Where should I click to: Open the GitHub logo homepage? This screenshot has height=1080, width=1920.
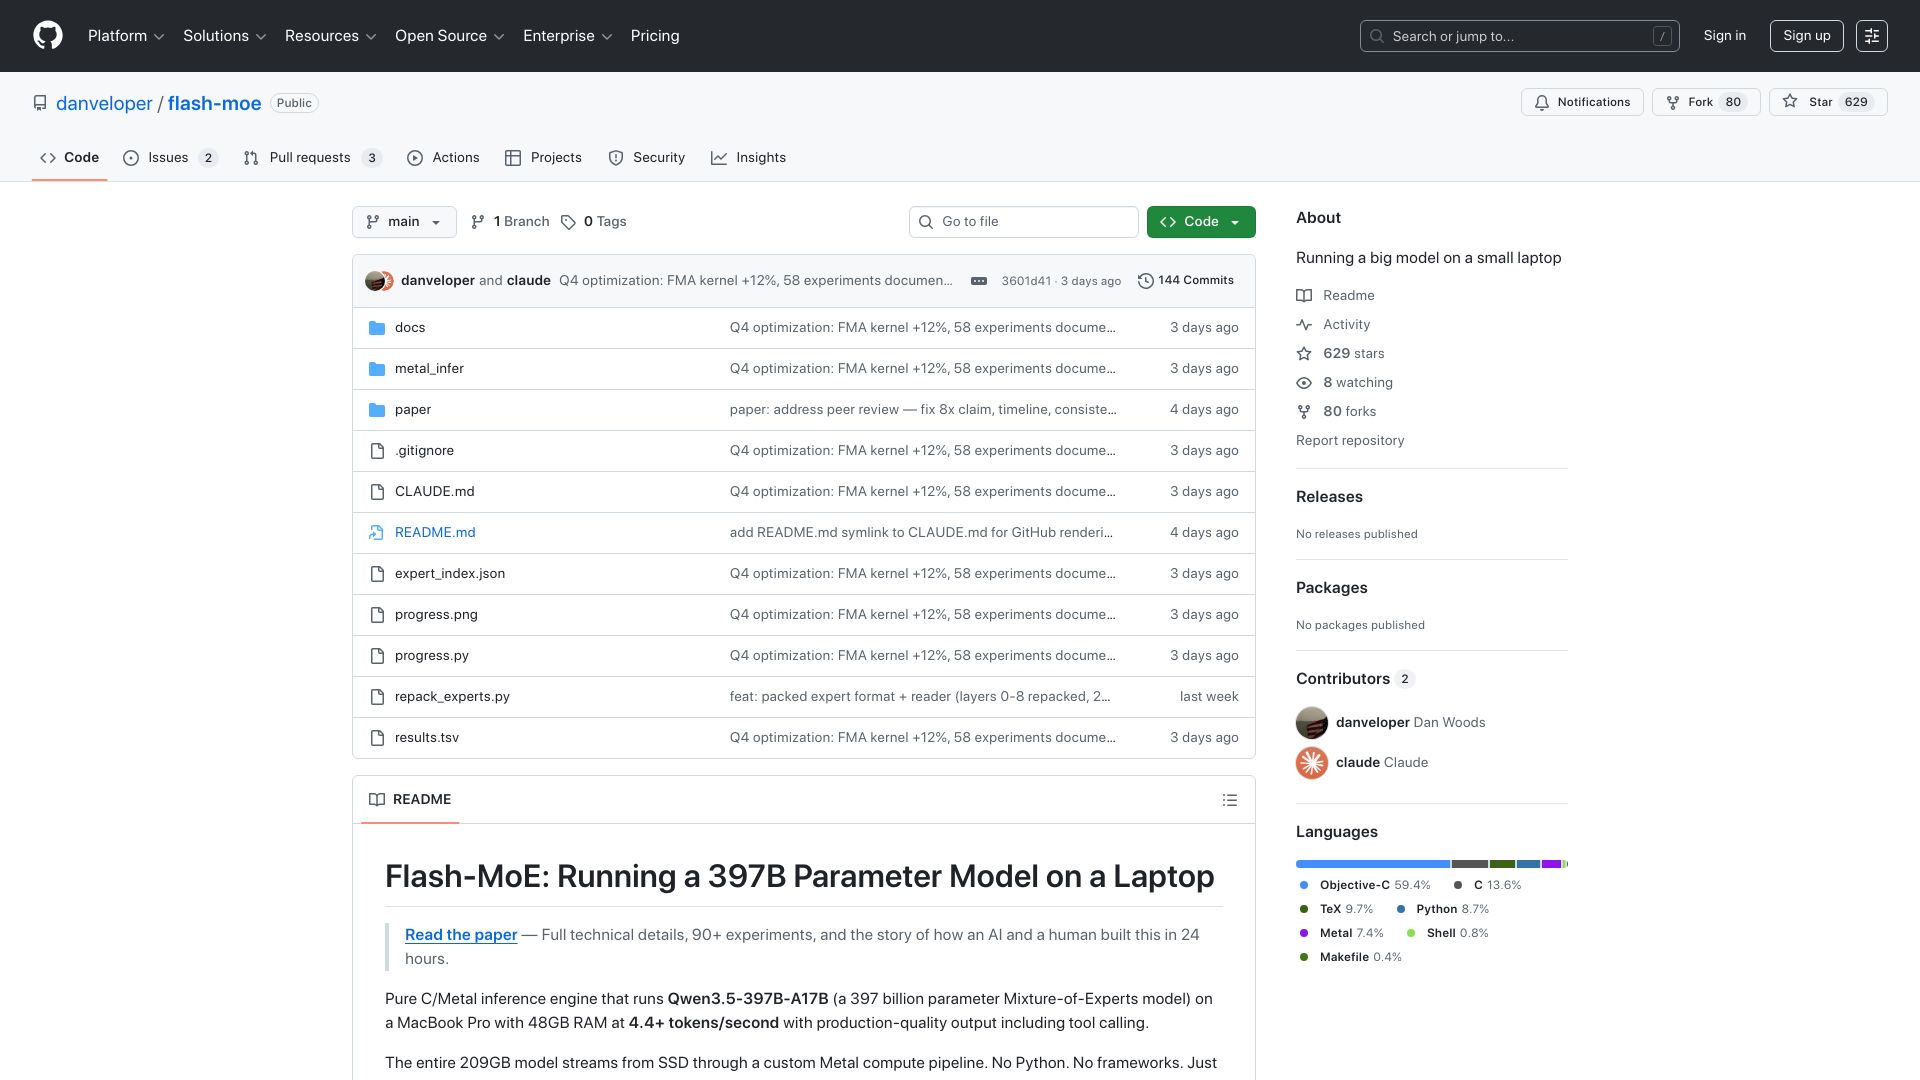pos(48,36)
